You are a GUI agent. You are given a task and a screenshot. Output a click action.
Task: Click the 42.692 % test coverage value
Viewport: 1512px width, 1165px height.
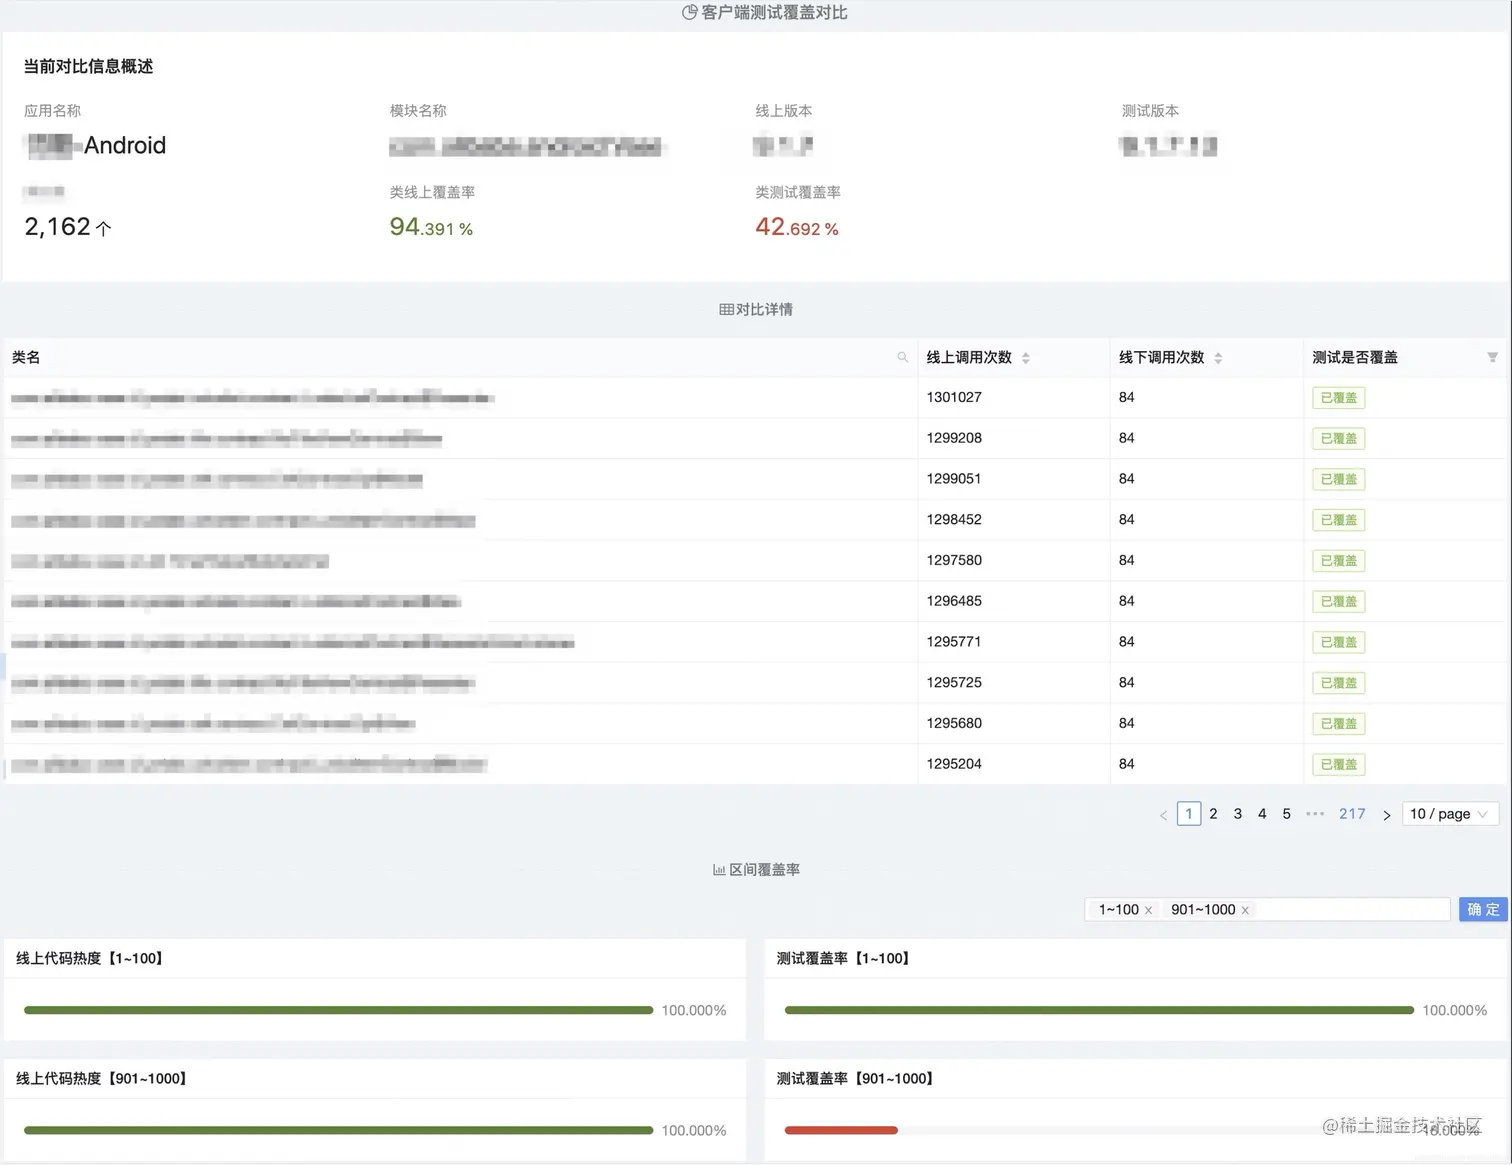pos(797,227)
